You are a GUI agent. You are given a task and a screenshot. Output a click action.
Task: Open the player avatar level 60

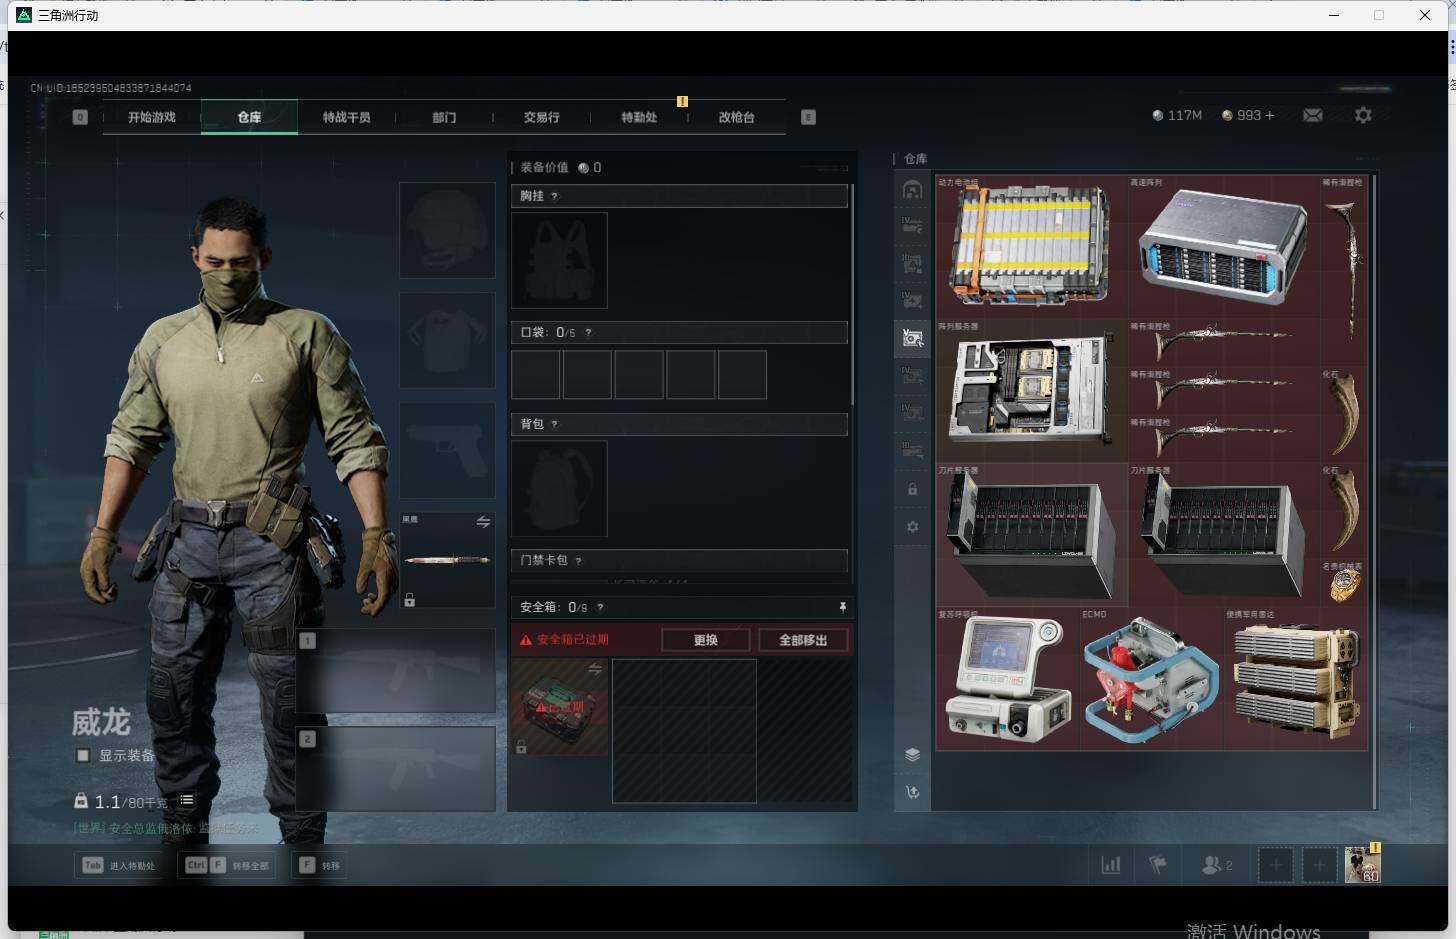click(1362, 864)
